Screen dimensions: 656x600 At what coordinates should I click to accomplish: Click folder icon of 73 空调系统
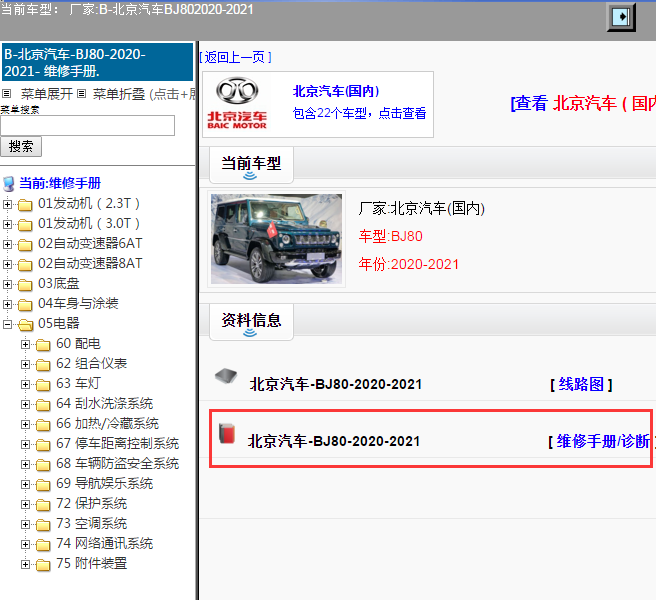click(43, 525)
